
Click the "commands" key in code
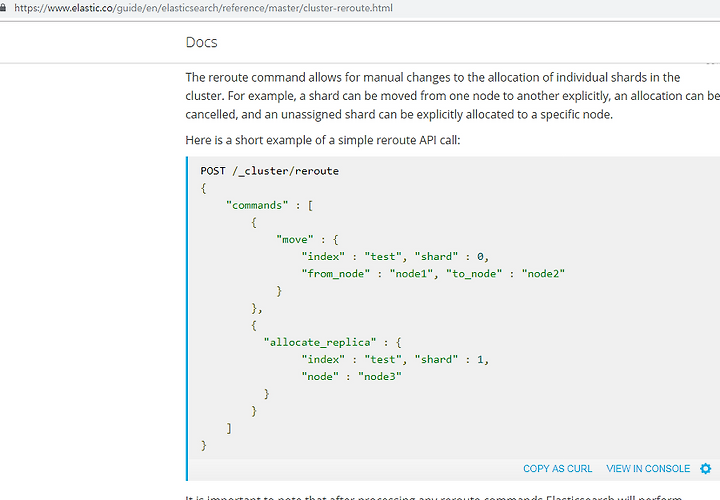(257, 205)
